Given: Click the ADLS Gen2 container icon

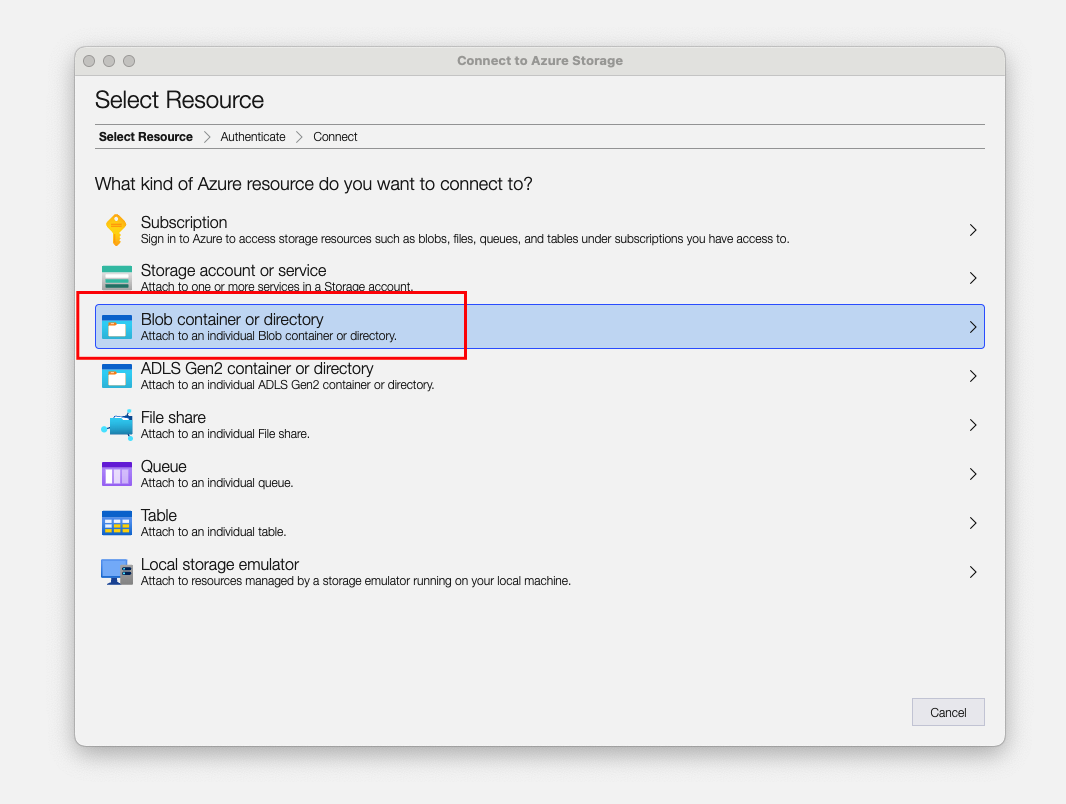Looking at the screenshot, I should 116,376.
